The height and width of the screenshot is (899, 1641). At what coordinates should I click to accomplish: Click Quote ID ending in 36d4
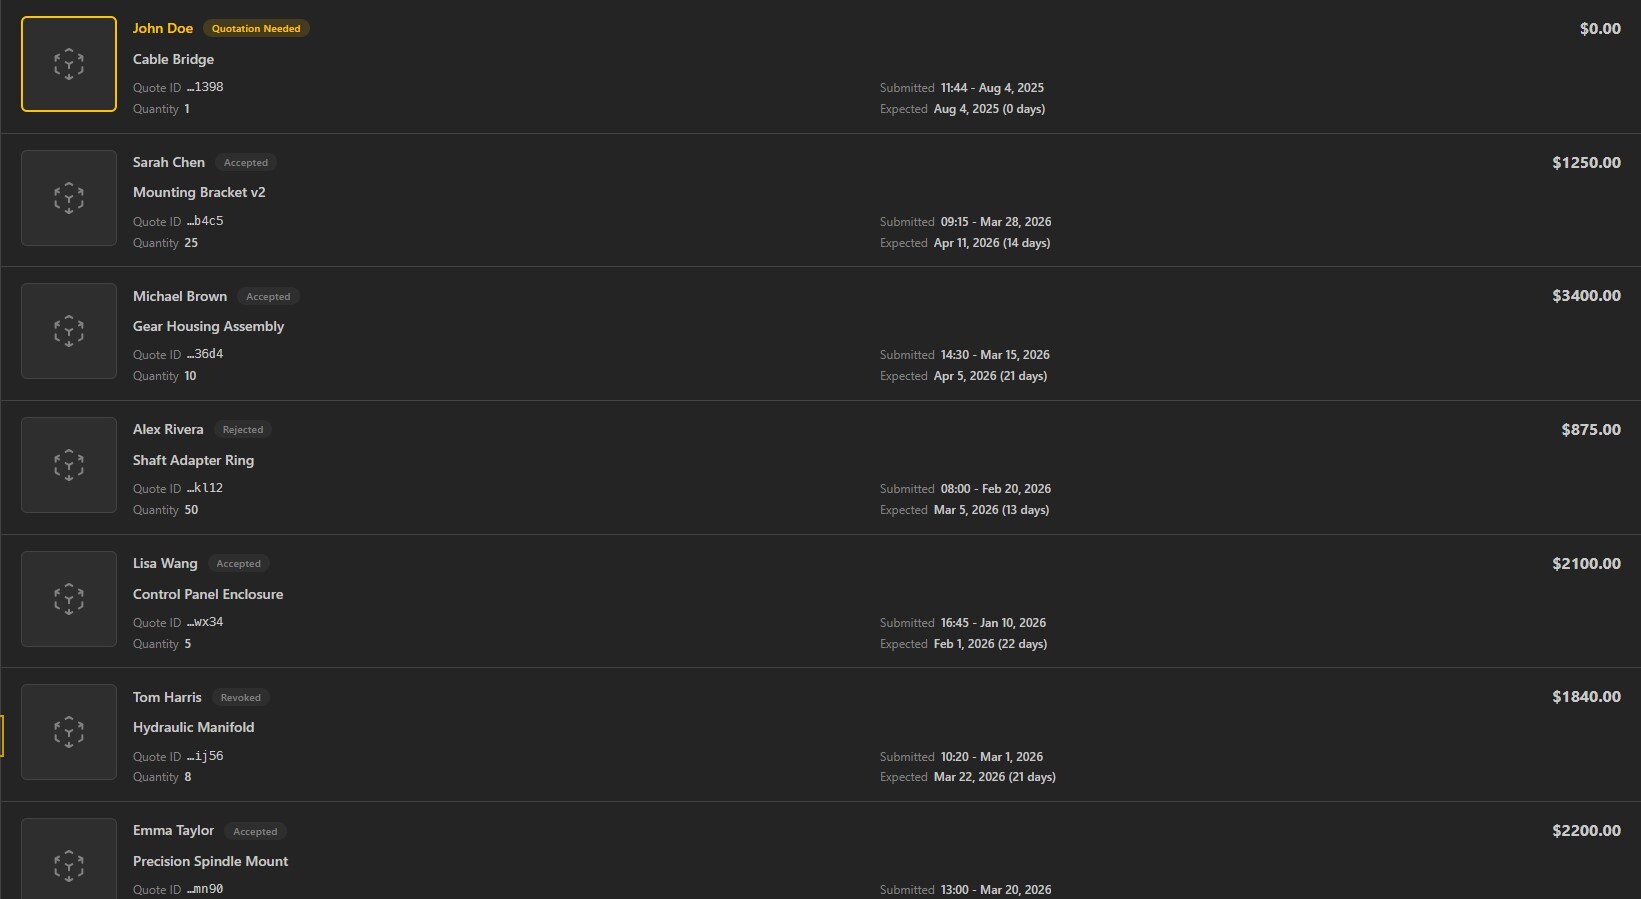pos(178,354)
